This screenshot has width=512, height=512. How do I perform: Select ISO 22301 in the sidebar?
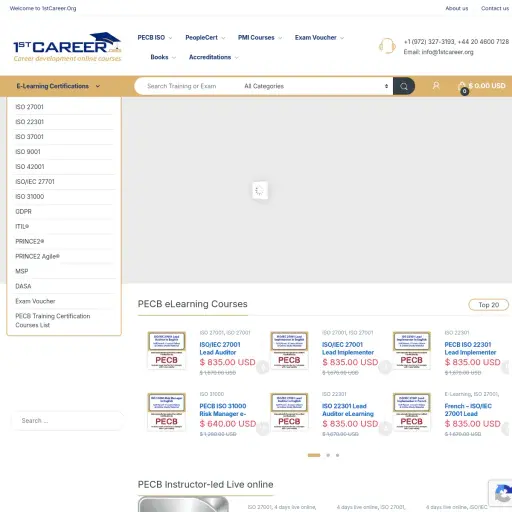tap(29, 122)
